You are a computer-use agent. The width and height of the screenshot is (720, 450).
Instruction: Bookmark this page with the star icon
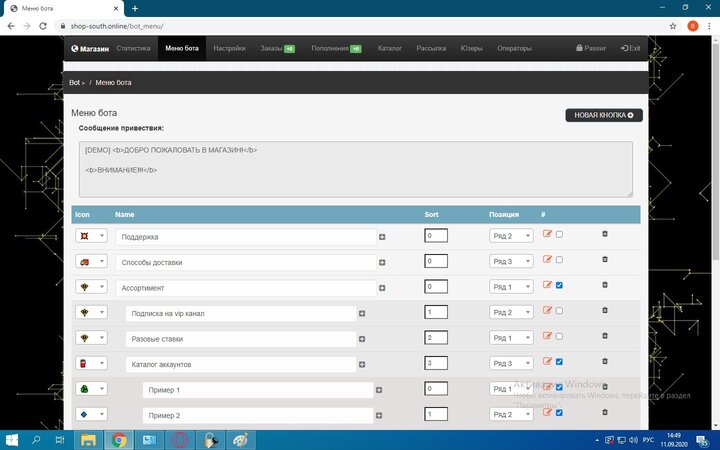[672, 26]
